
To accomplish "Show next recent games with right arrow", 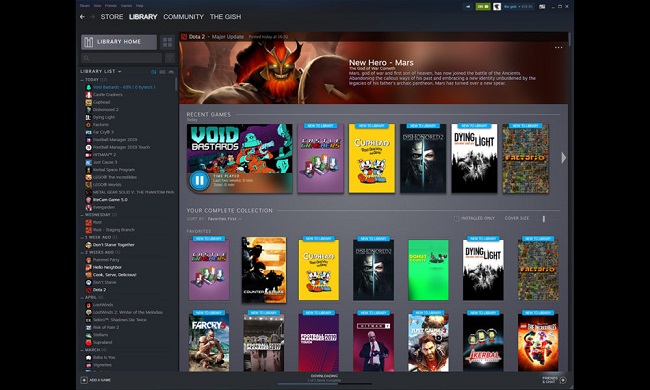I will click(x=563, y=157).
